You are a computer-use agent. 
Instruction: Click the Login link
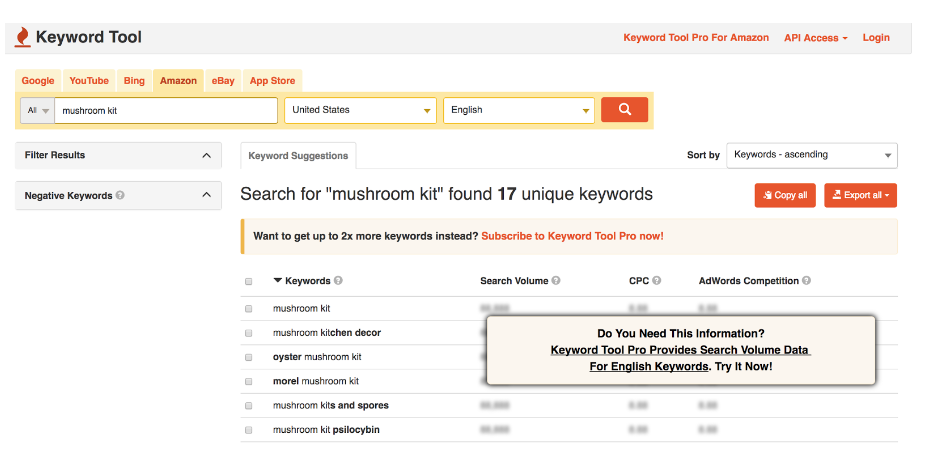click(876, 38)
